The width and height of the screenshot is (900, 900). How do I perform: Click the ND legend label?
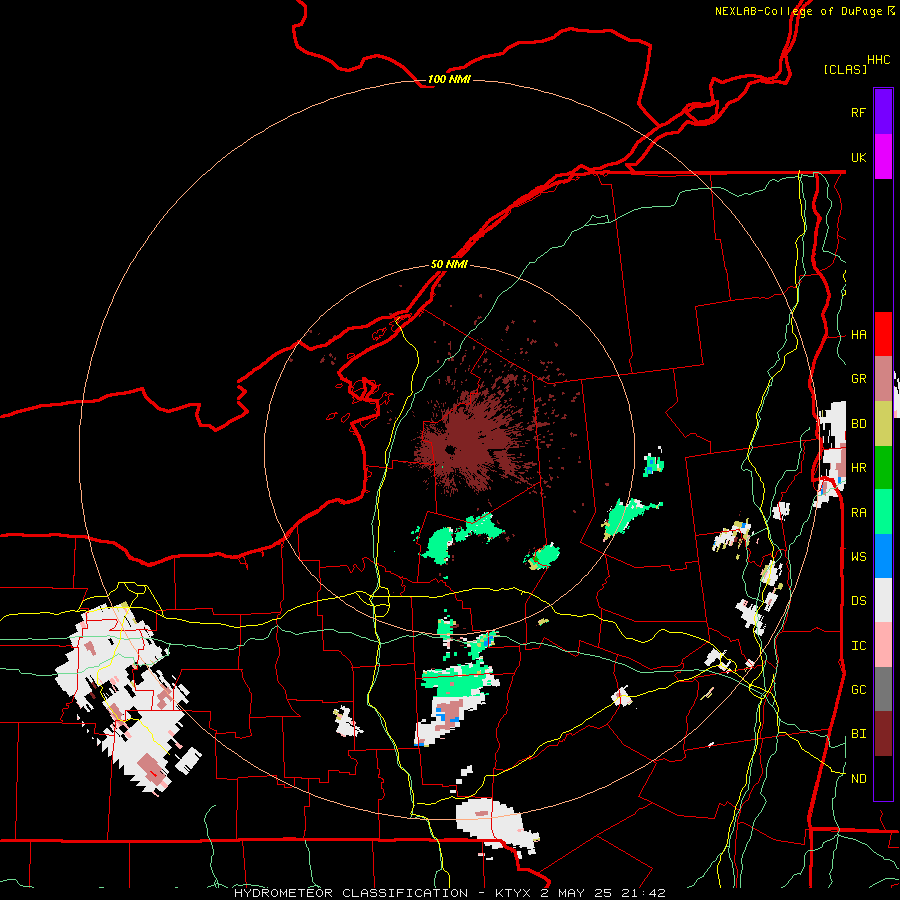(x=858, y=779)
